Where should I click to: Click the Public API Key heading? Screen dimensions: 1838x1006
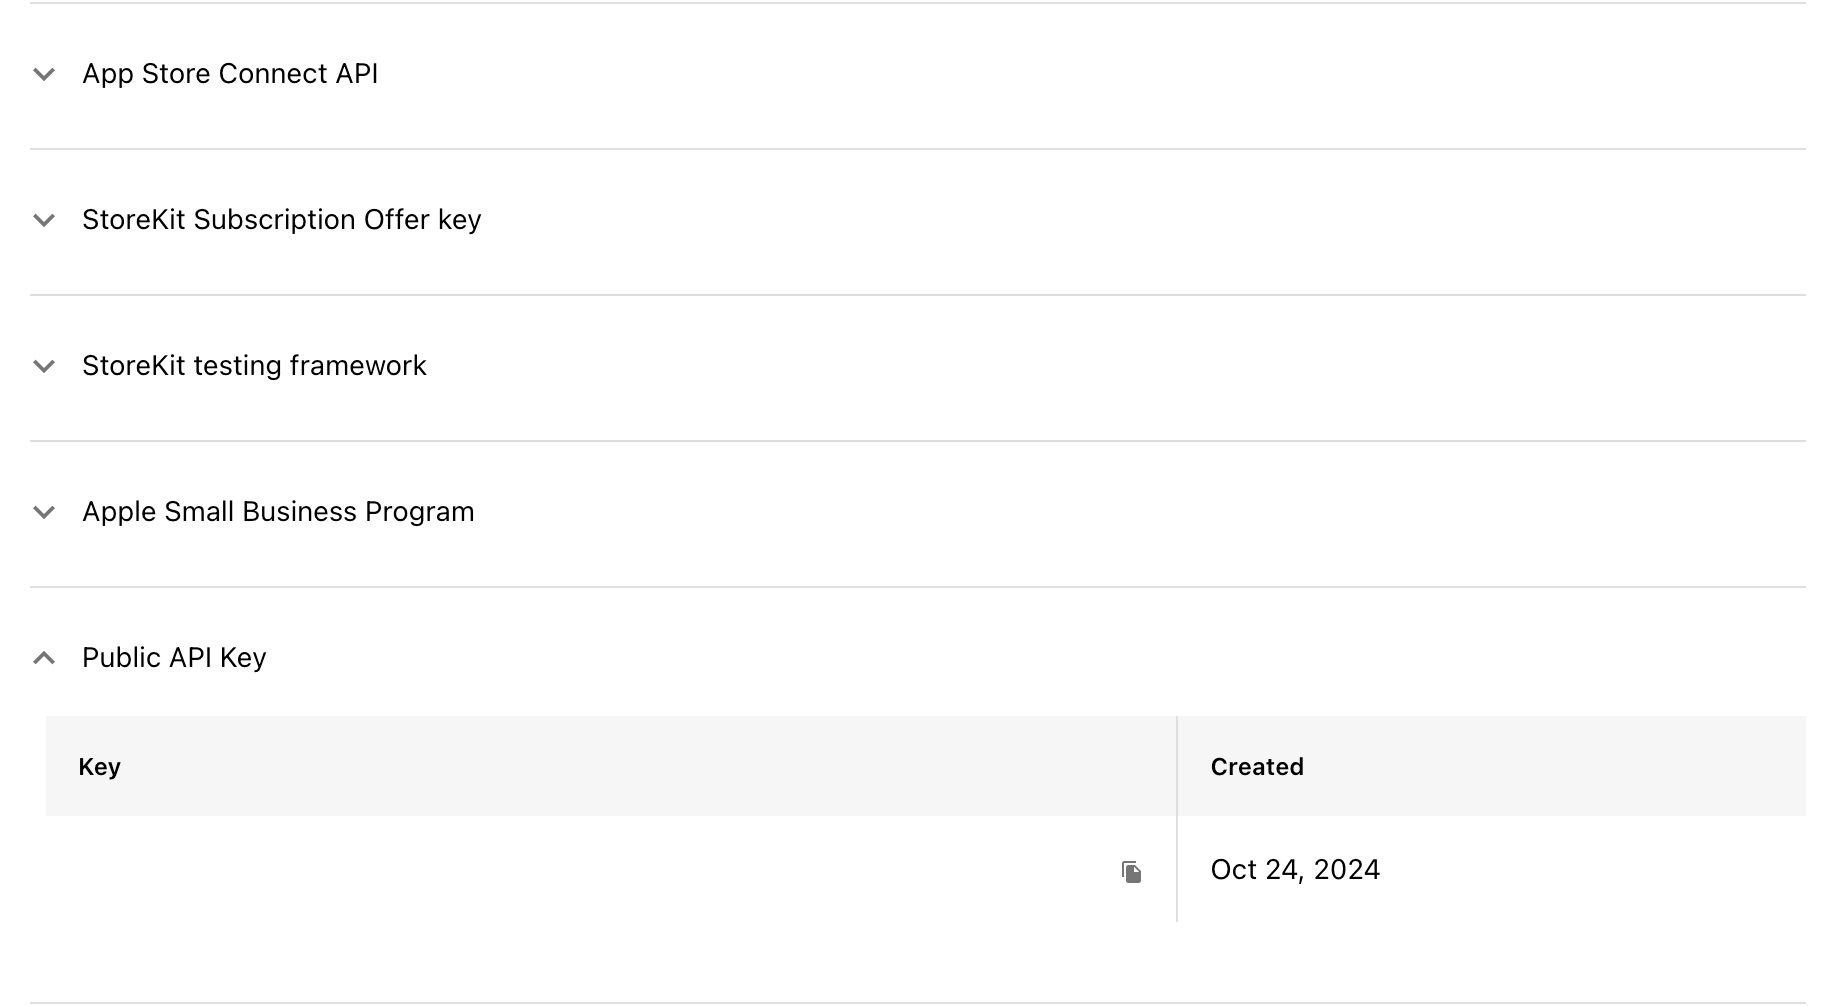coord(174,658)
